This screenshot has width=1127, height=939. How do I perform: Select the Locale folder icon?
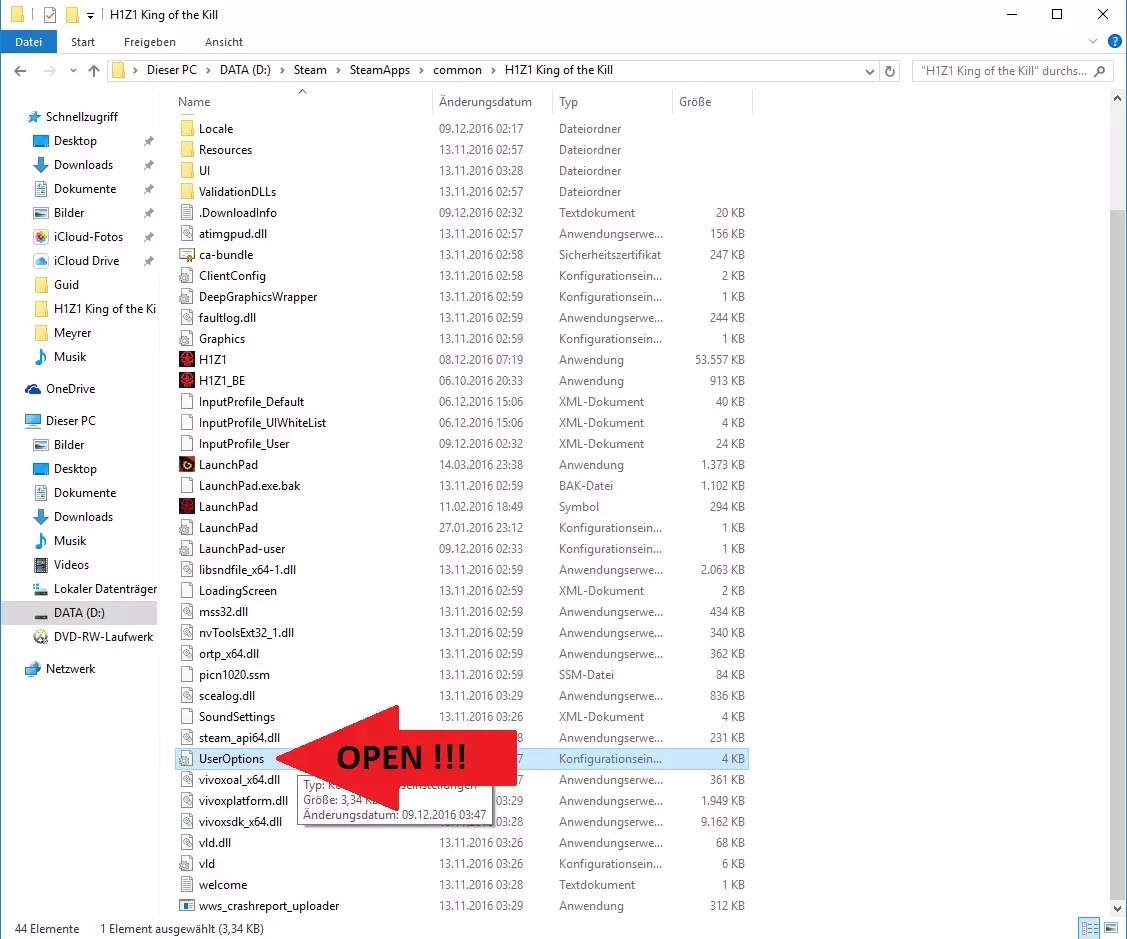tap(187, 129)
